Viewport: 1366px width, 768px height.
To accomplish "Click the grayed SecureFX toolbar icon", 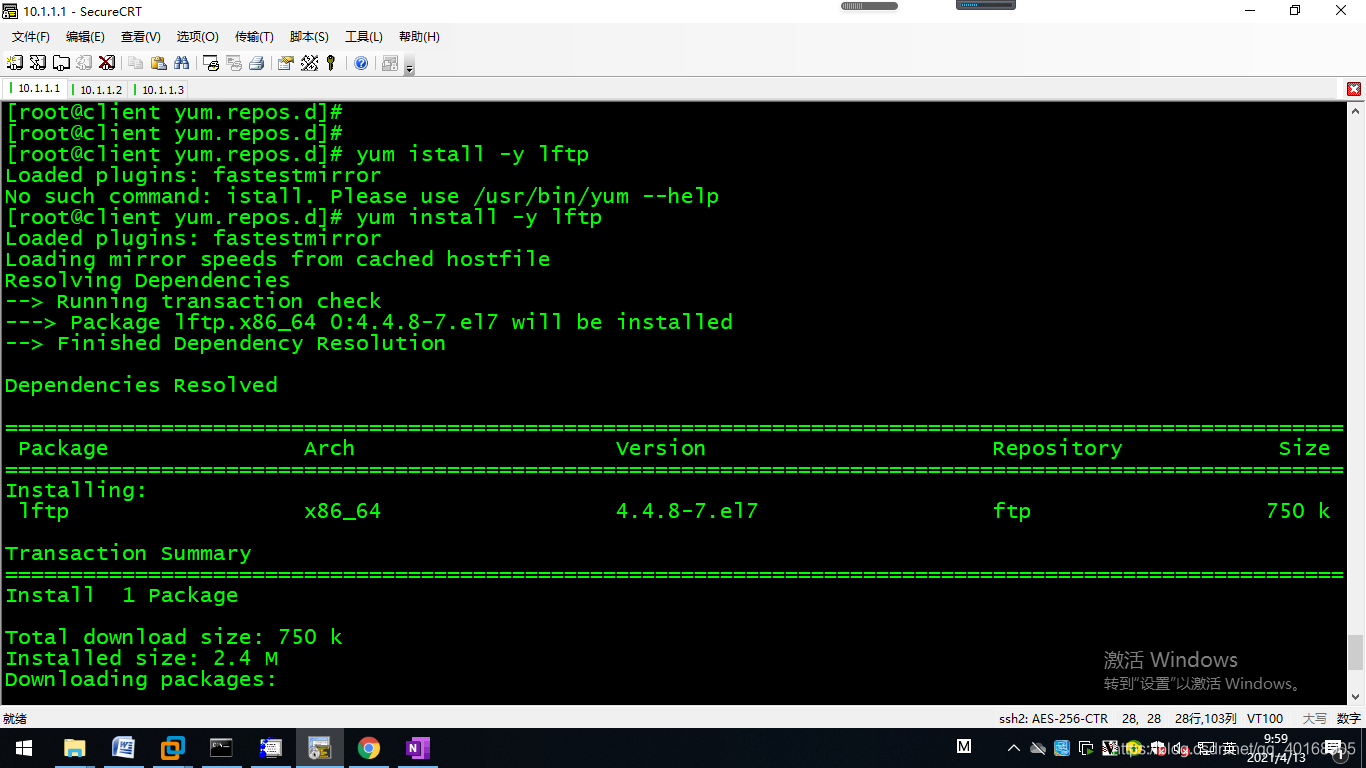I will [390, 63].
